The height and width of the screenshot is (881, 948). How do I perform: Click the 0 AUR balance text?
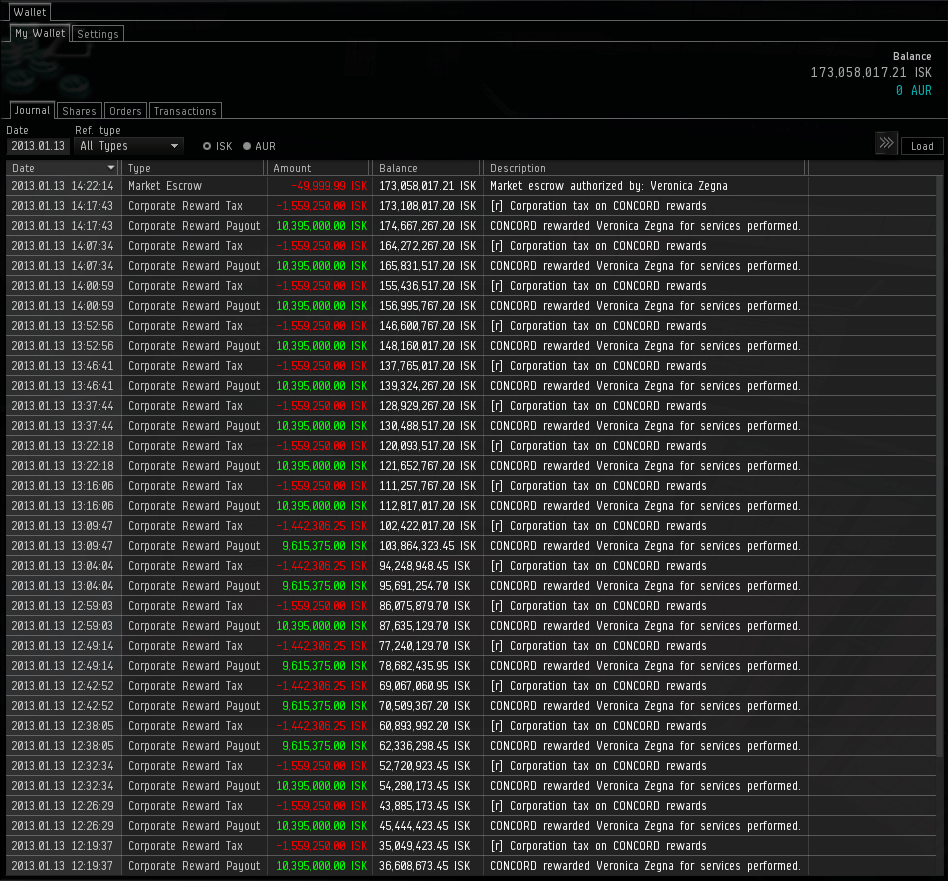tap(914, 90)
